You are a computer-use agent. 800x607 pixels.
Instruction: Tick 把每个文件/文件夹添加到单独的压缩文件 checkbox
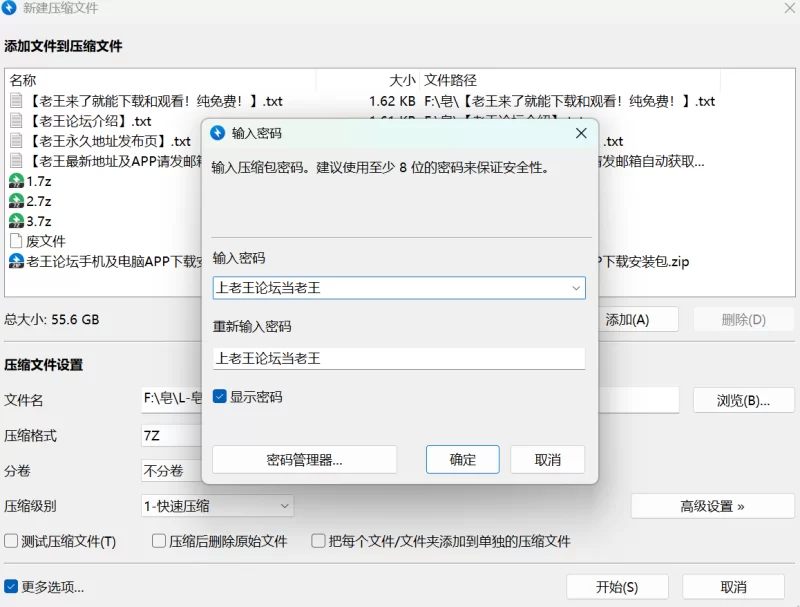(318, 541)
